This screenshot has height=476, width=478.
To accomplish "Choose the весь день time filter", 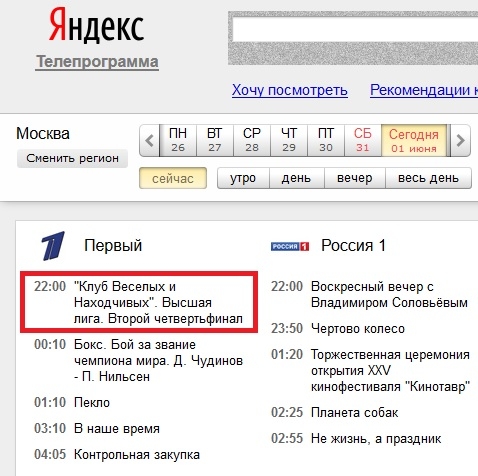I will coord(428,178).
